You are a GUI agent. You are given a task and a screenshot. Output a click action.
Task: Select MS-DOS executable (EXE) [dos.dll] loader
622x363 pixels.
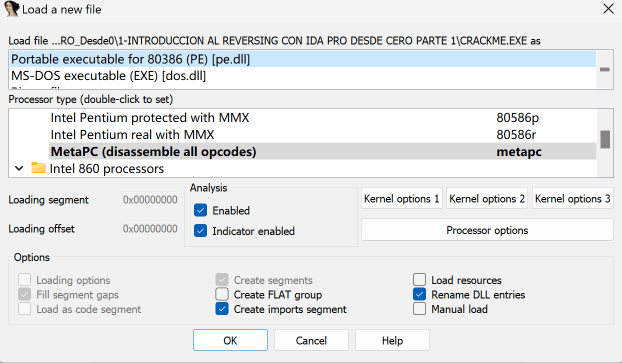tap(303, 75)
